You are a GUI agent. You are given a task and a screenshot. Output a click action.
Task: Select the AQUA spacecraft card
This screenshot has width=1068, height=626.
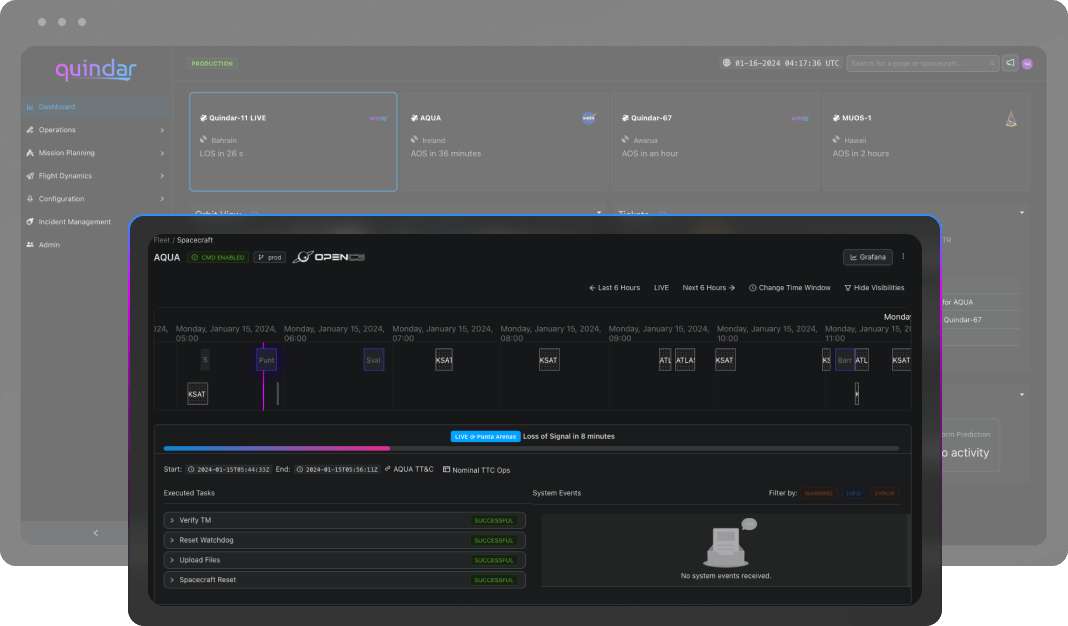tap(504, 142)
